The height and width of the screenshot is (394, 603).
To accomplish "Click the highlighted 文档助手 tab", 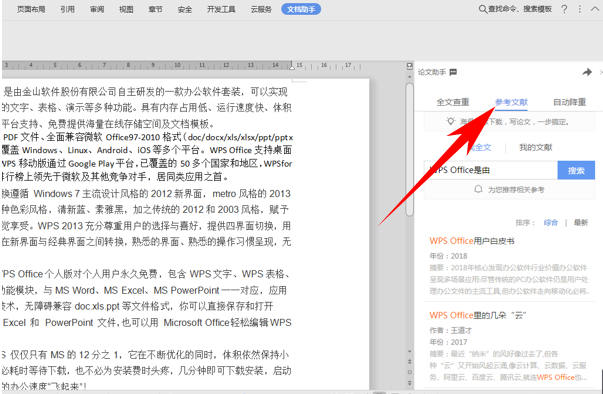I will (x=301, y=9).
